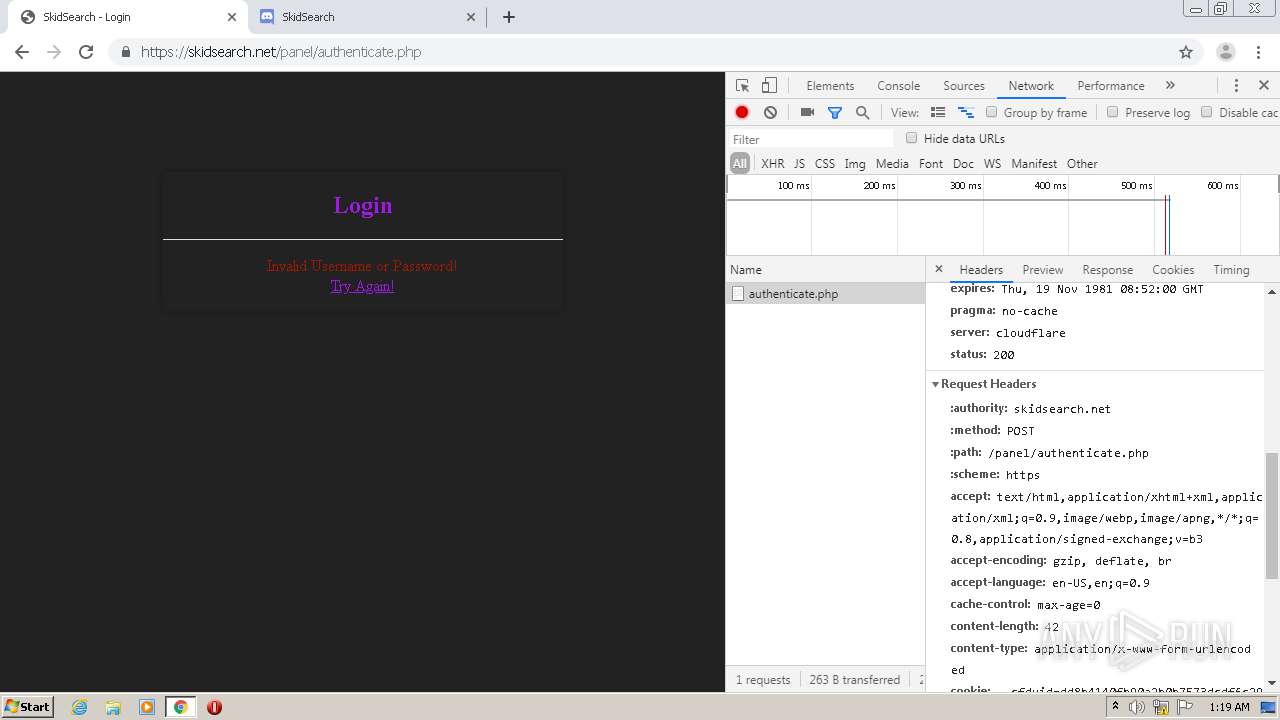Screen dimensions: 1280x720
Task: Close the request details pane
Action: click(938, 269)
